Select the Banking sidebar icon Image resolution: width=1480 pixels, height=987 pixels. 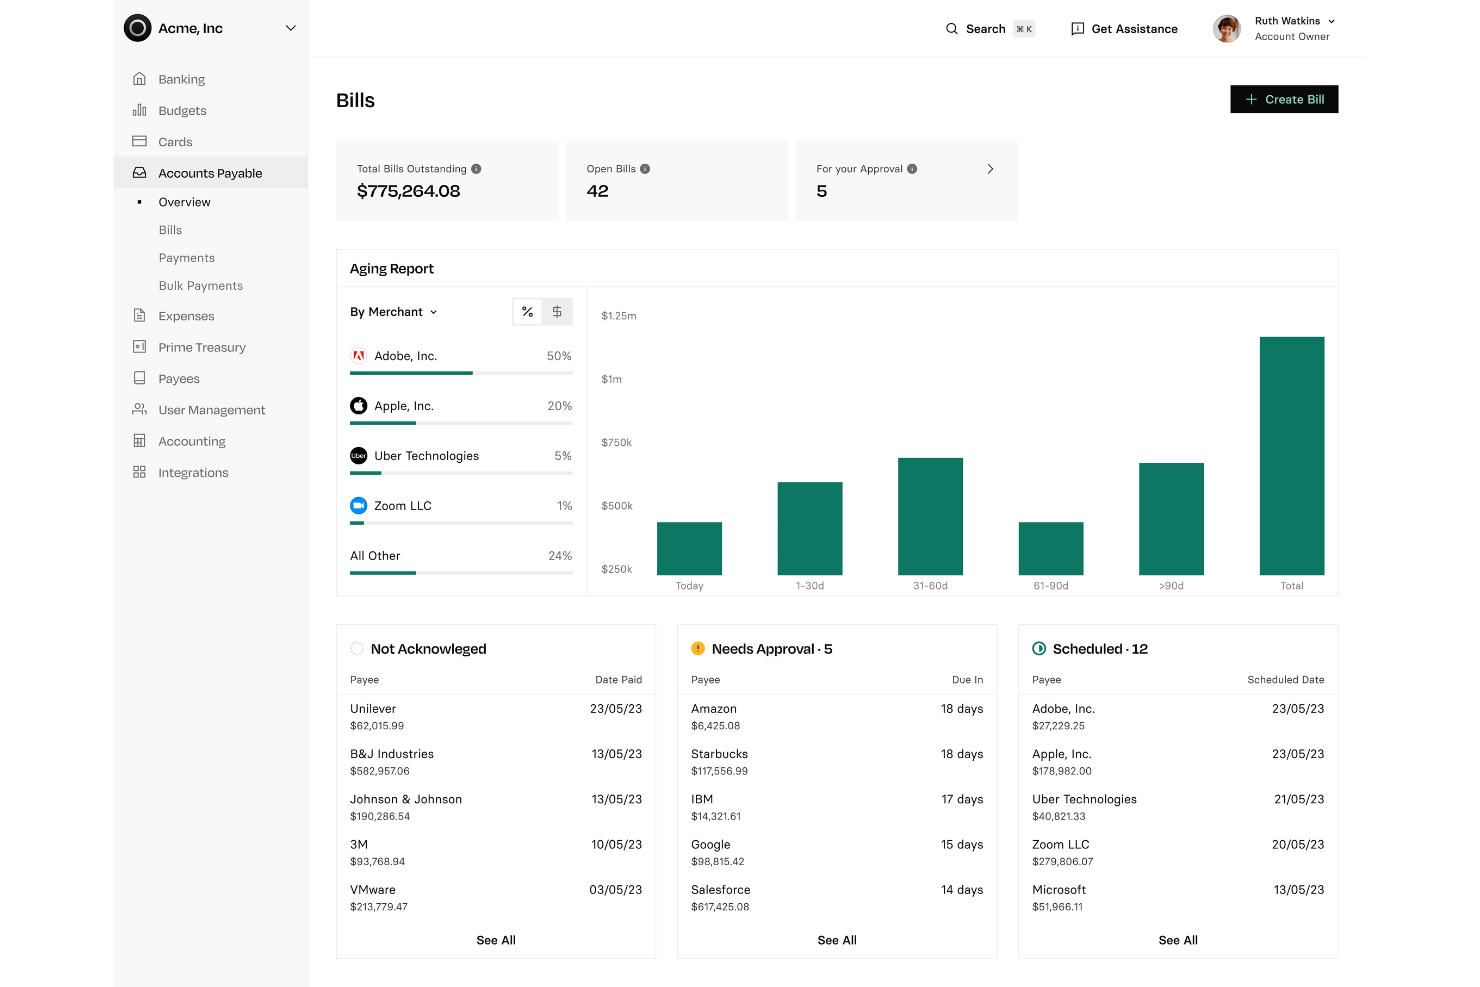(x=140, y=78)
